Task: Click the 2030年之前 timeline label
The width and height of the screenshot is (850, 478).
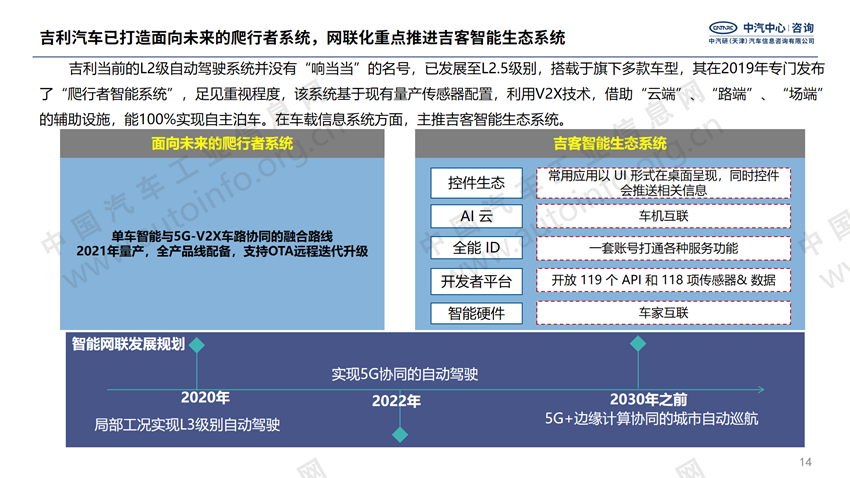Action: coord(649,399)
